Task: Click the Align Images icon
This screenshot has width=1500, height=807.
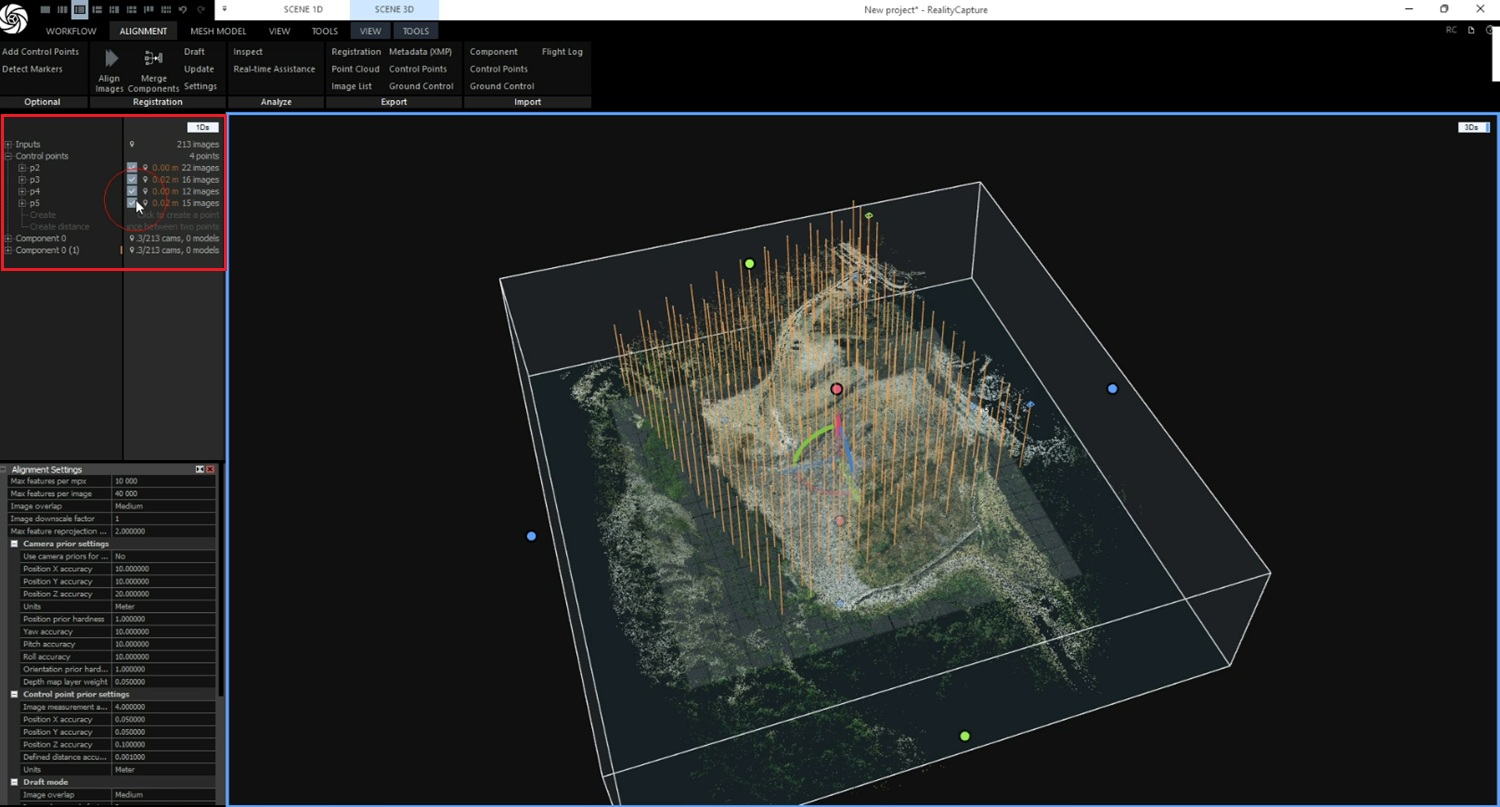Action: 110,60
